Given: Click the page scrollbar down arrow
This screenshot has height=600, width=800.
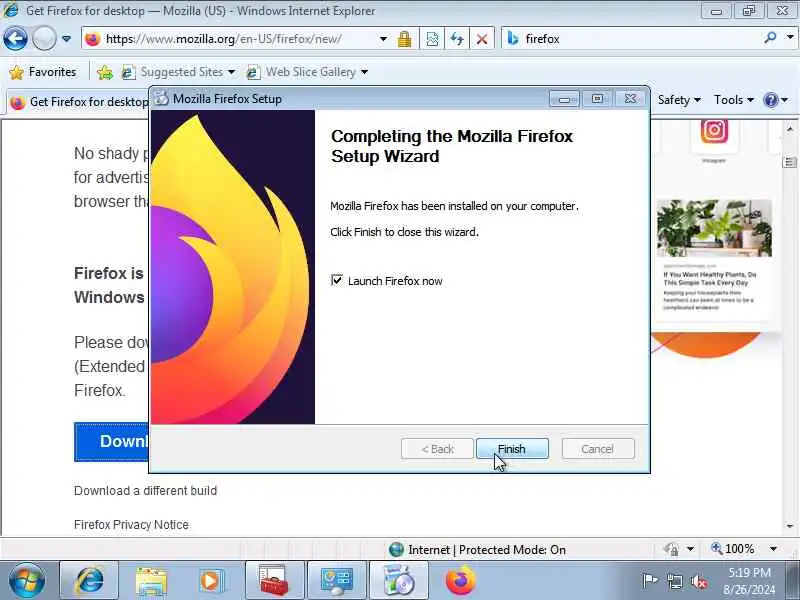Looking at the screenshot, I should (x=790, y=526).
